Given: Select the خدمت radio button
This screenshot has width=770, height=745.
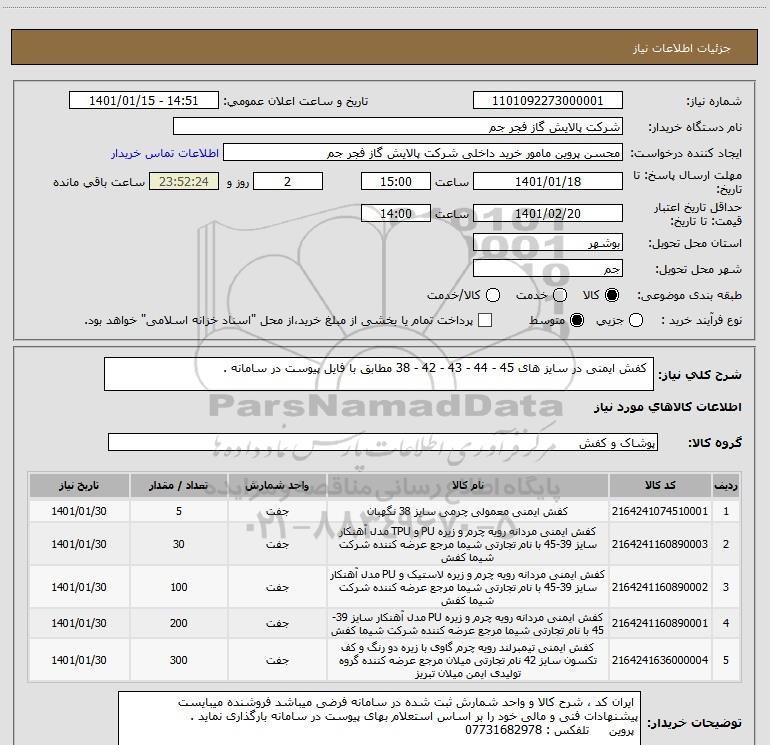Looking at the screenshot, I should pos(560,295).
